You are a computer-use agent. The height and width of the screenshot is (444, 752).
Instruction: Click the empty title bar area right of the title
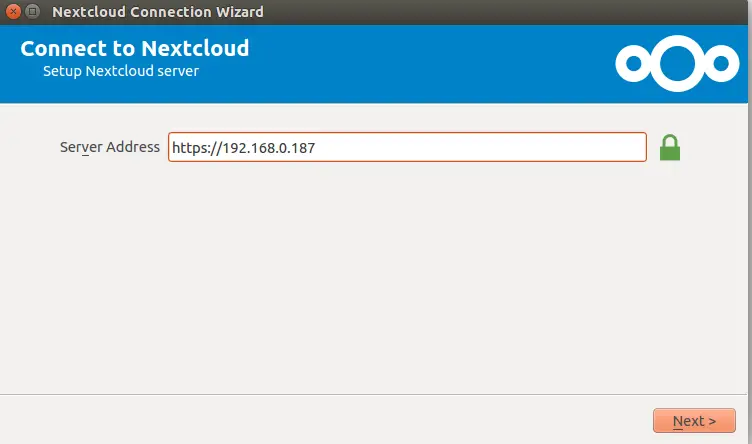tap(504, 12)
